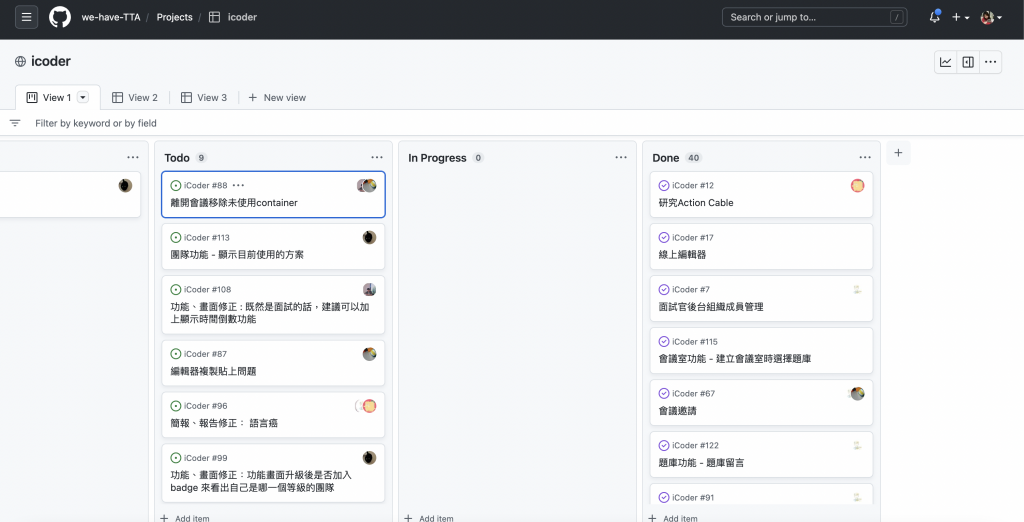Toggle project details side panel

tap(968, 62)
